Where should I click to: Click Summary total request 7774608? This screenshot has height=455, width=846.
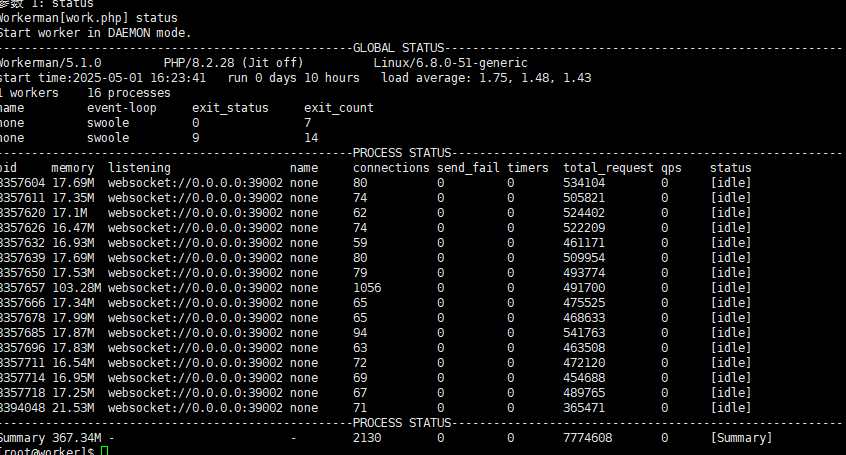[588, 438]
